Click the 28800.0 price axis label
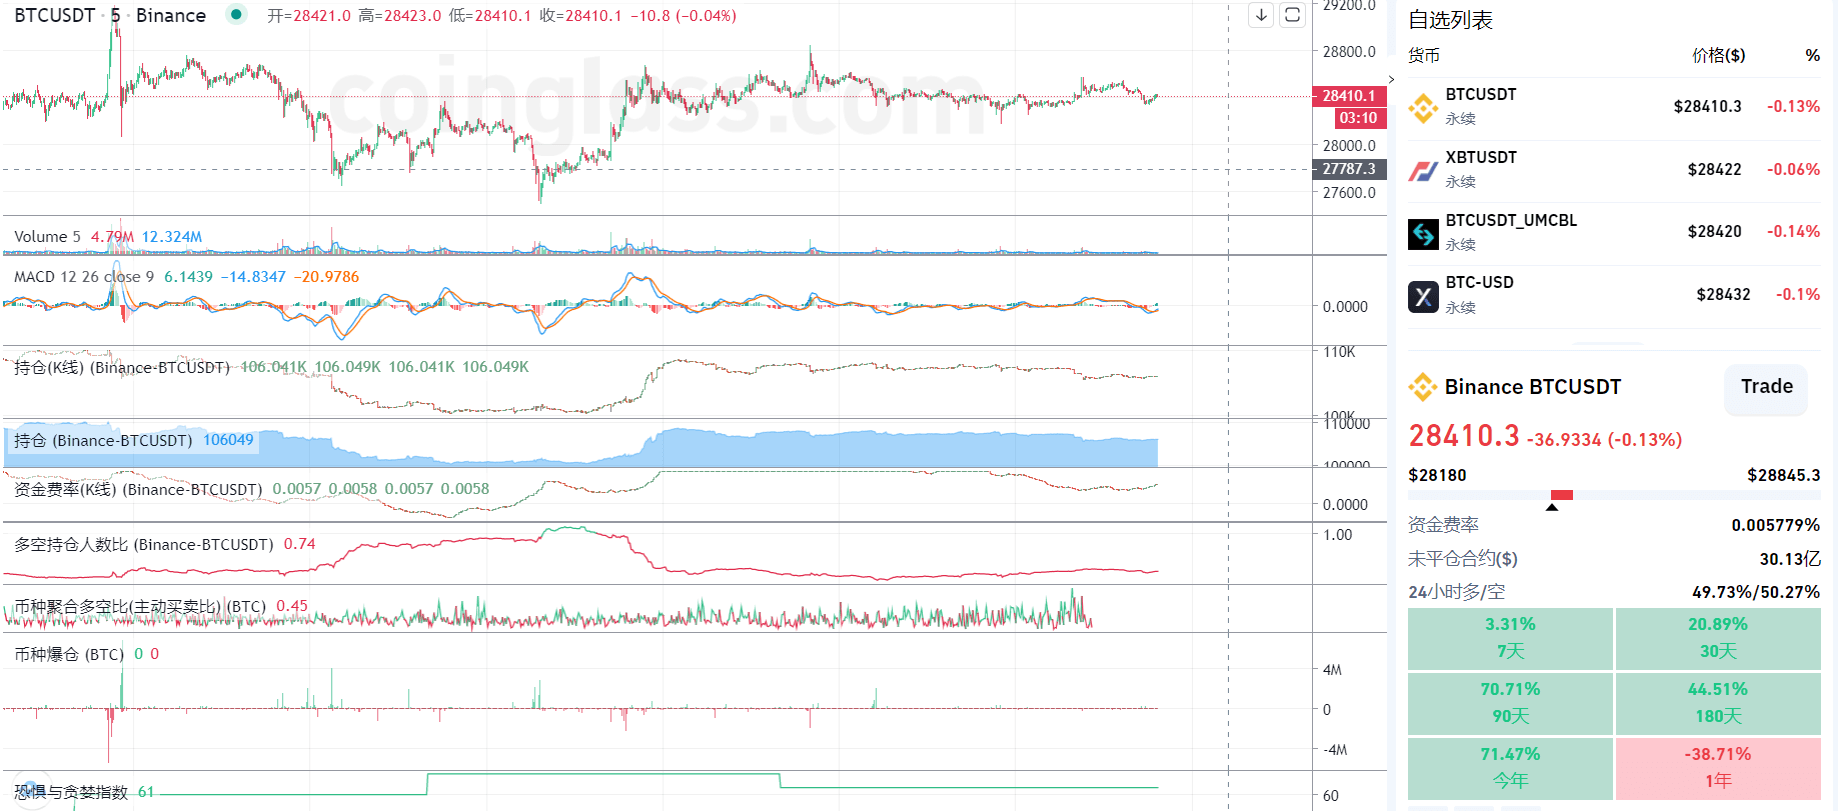The height and width of the screenshot is (811, 1838). [1349, 52]
